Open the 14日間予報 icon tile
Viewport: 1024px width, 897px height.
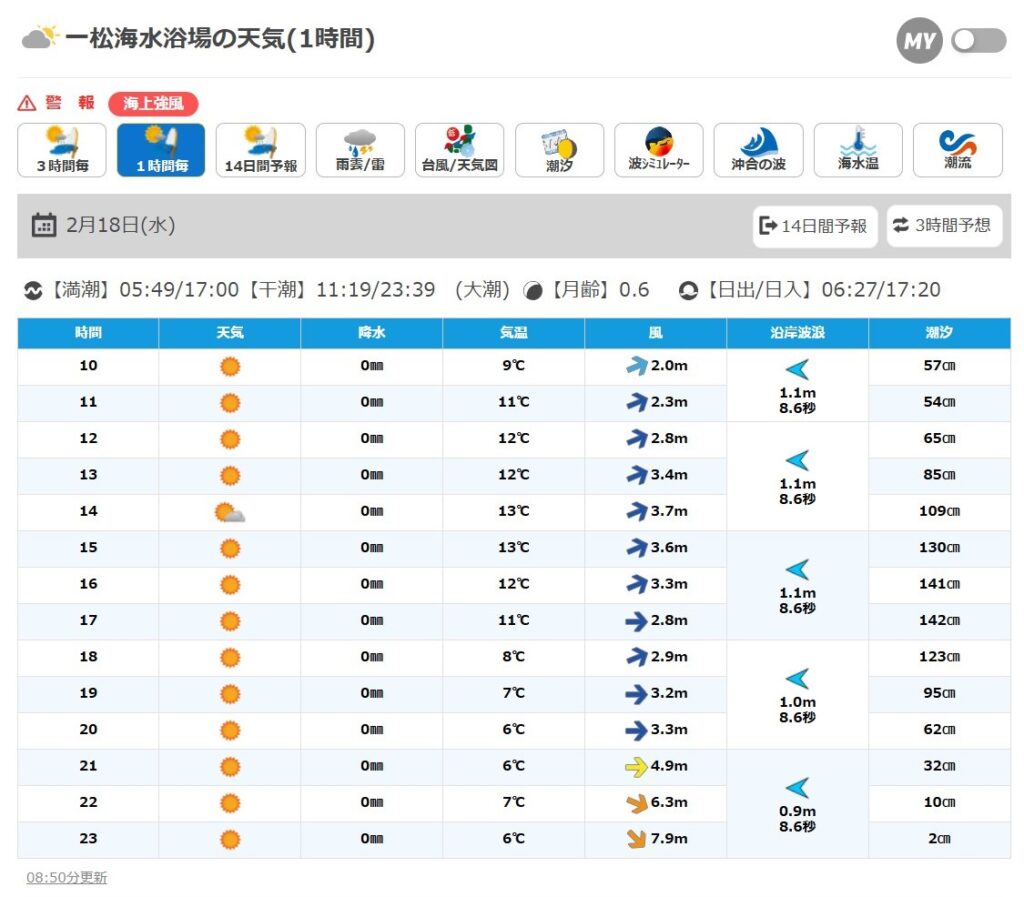[x=260, y=150]
